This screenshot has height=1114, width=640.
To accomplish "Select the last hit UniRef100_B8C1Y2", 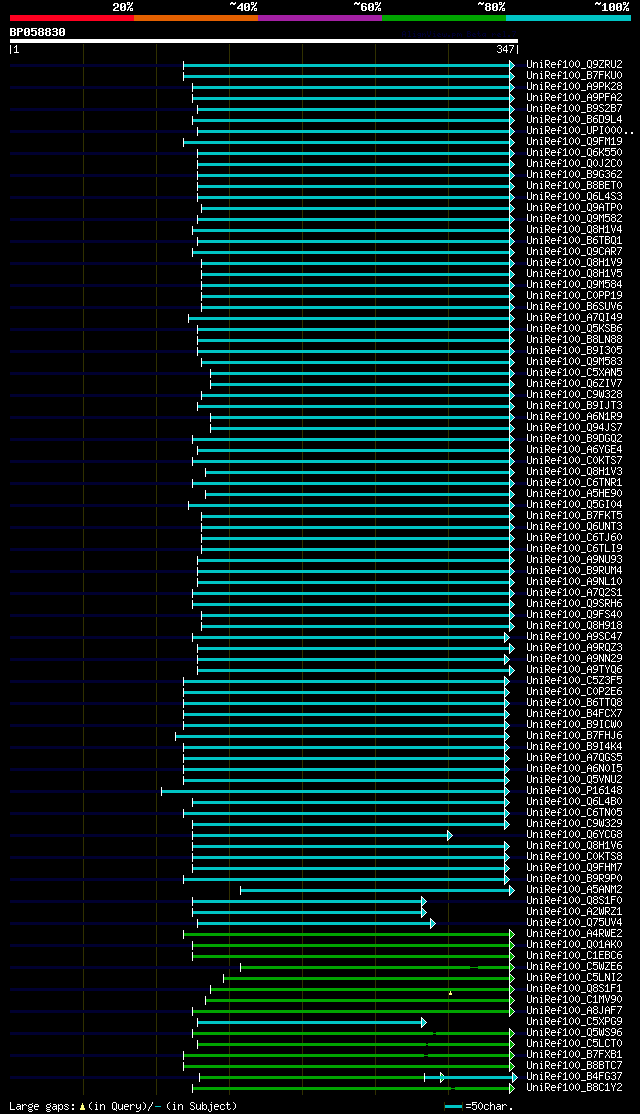I will 574,1088.
